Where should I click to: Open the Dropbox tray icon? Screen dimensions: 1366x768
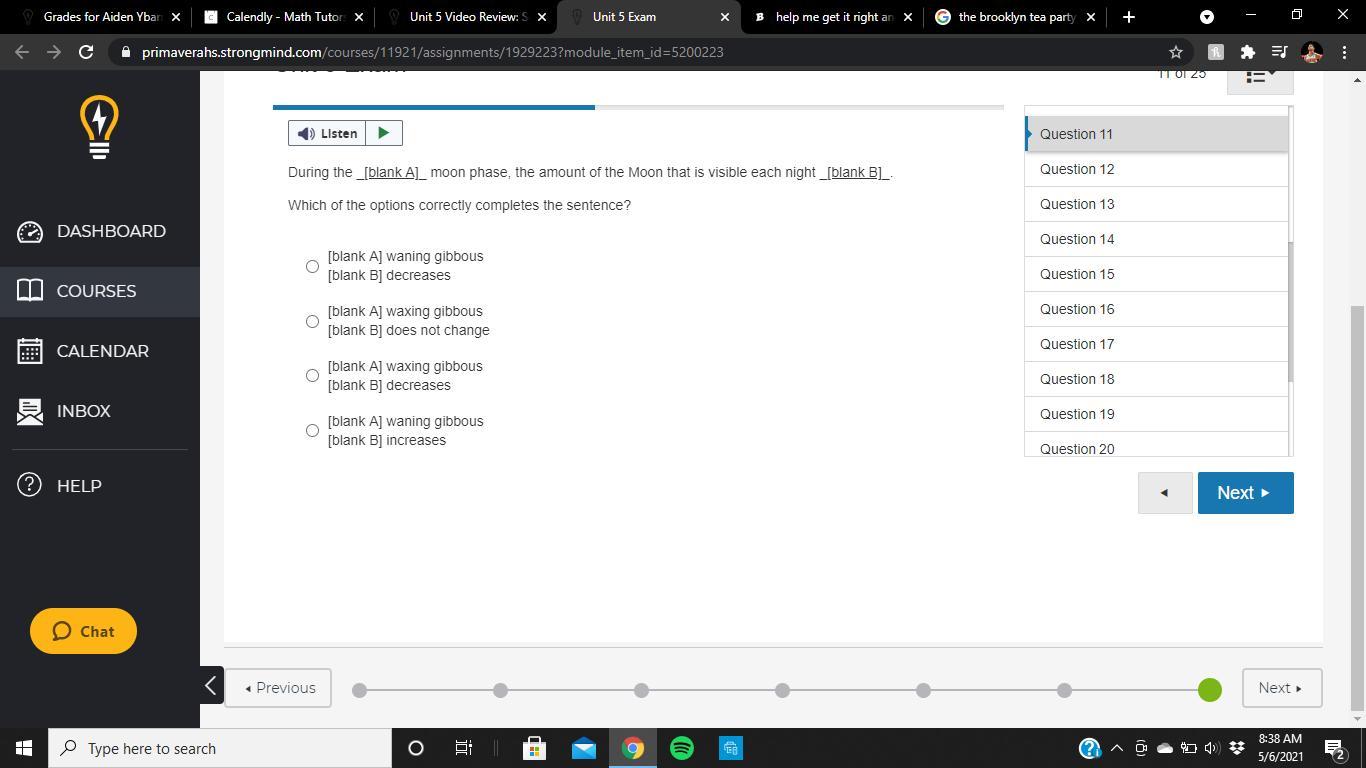[1237, 748]
